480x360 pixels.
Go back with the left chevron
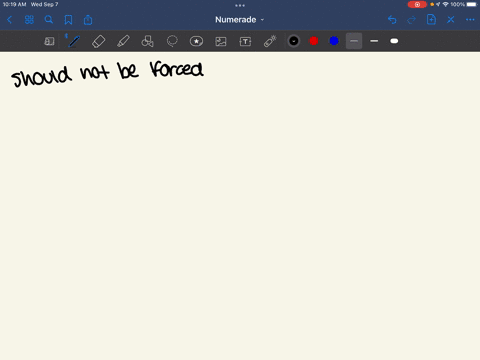9,20
